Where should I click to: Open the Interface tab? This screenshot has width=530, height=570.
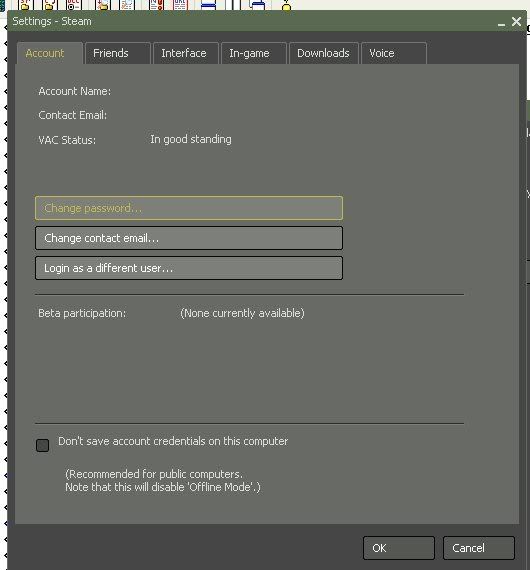[x=186, y=53]
